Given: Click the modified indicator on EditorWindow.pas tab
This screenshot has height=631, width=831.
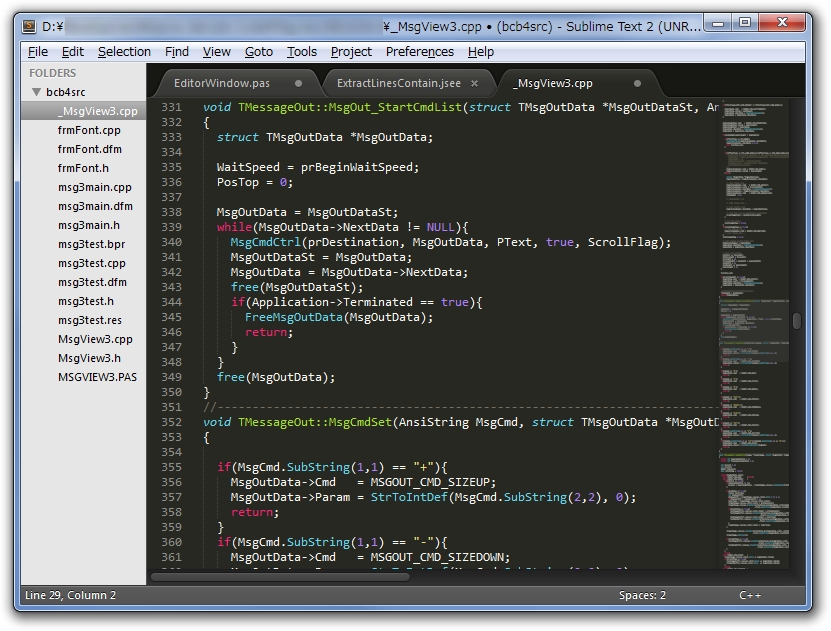Looking at the screenshot, I should point(297,84).
